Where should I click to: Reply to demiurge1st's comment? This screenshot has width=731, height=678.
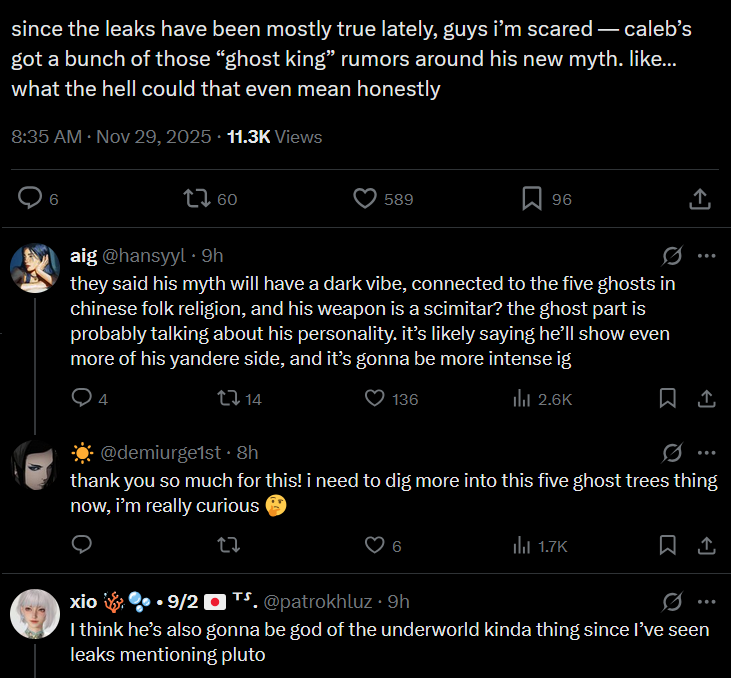82,545
